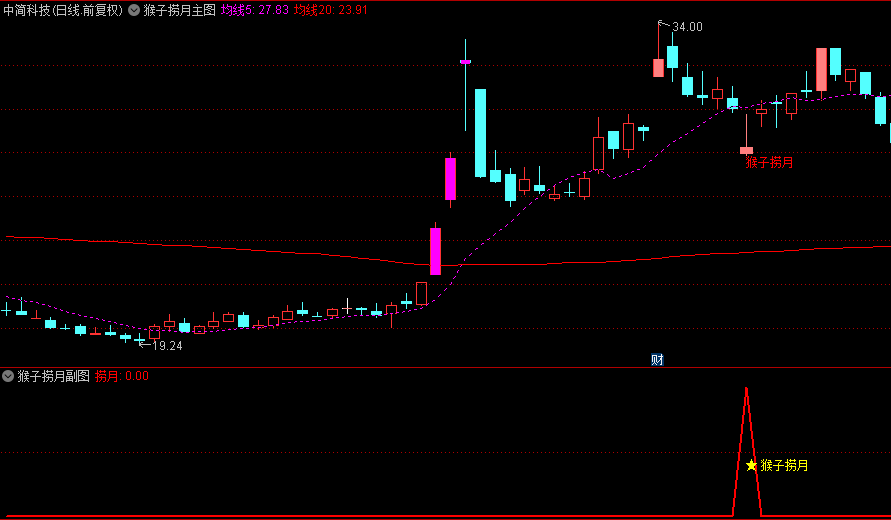This screenshot has height=520, width=891.
Task: Click the 均线5: 27.83 value
Action: point(255,10)
